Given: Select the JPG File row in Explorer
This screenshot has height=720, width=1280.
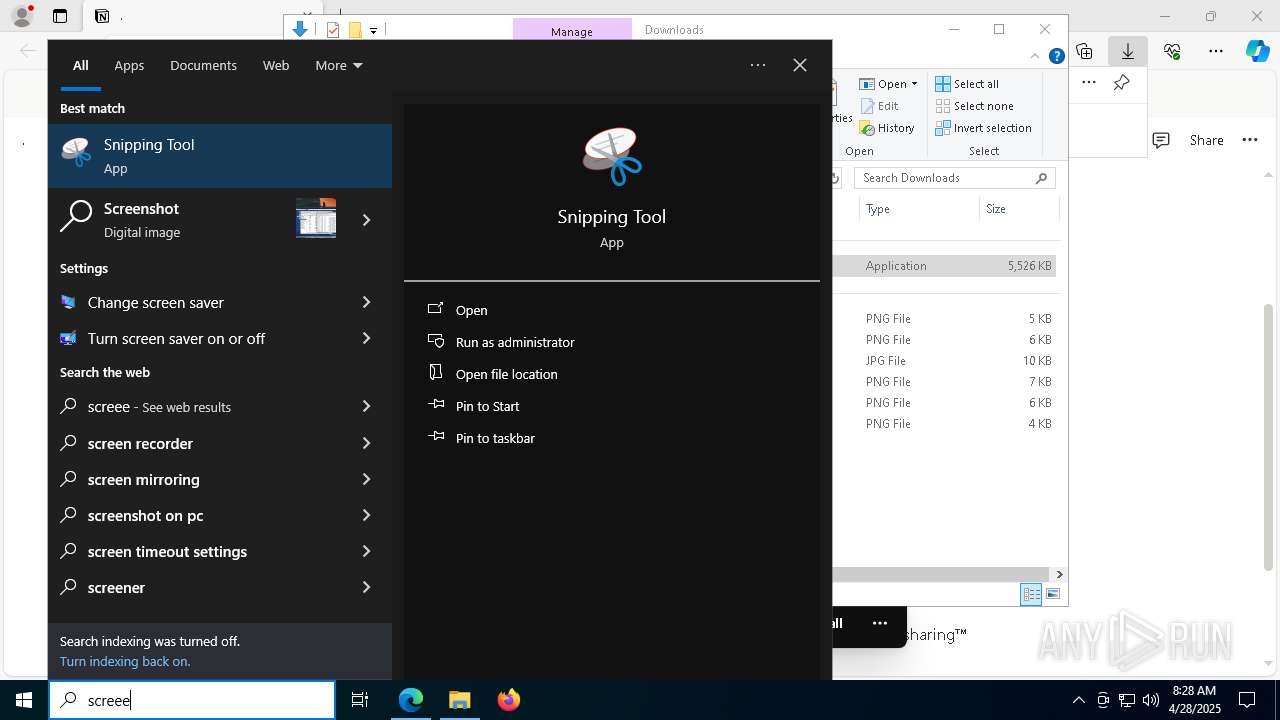Looking at the screenshot, I should click(x=944, y=361).
